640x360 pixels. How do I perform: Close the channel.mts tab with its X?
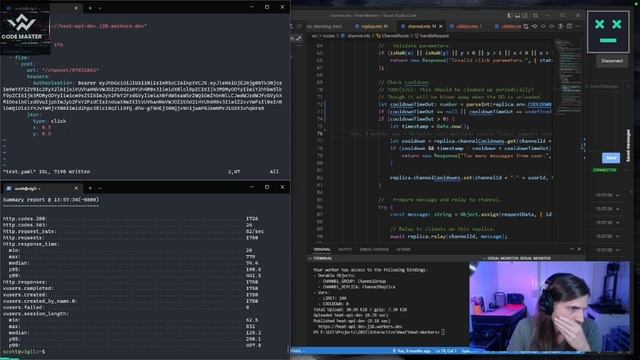tap(441, 27)
